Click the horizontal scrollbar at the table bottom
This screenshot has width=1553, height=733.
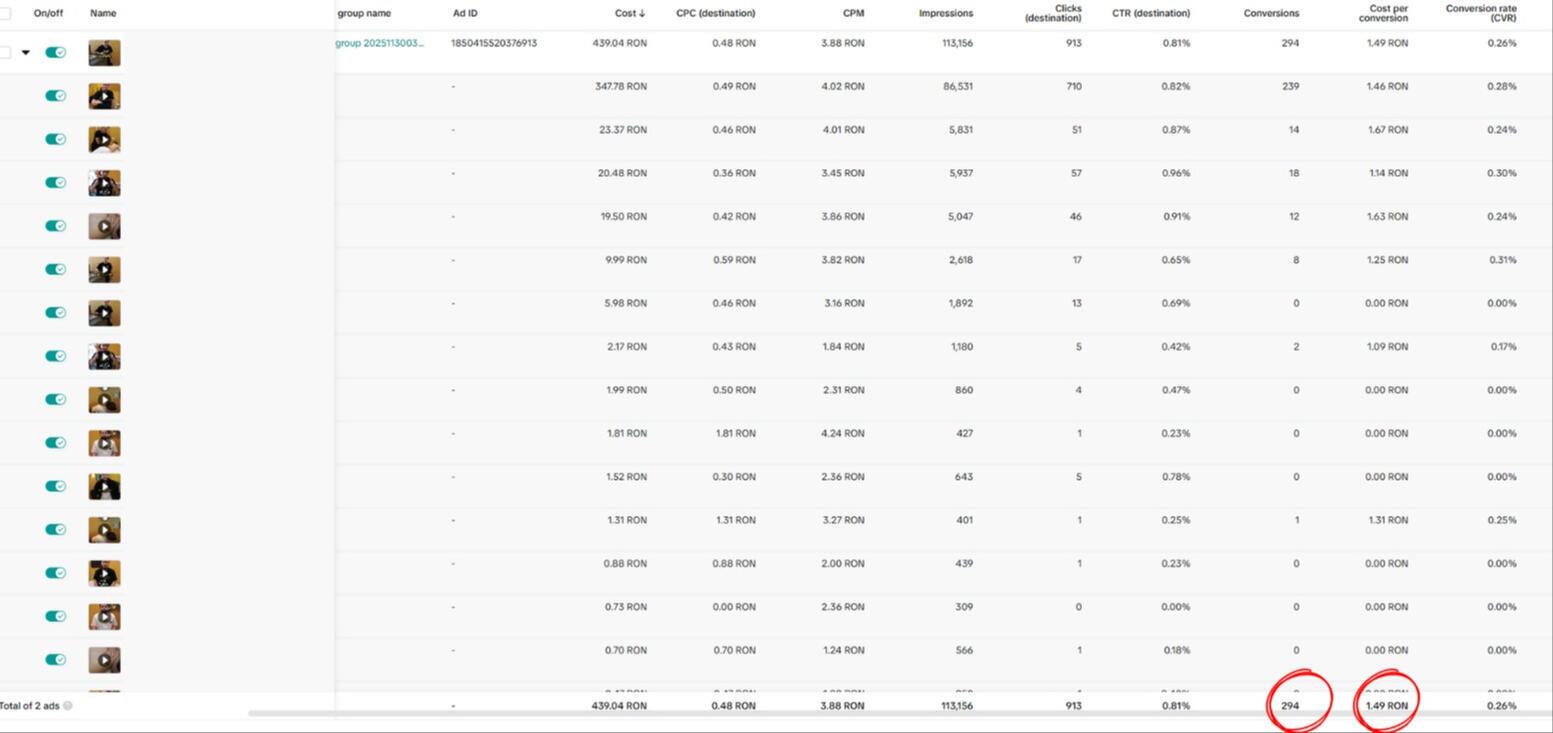click(x=900, y=714)
